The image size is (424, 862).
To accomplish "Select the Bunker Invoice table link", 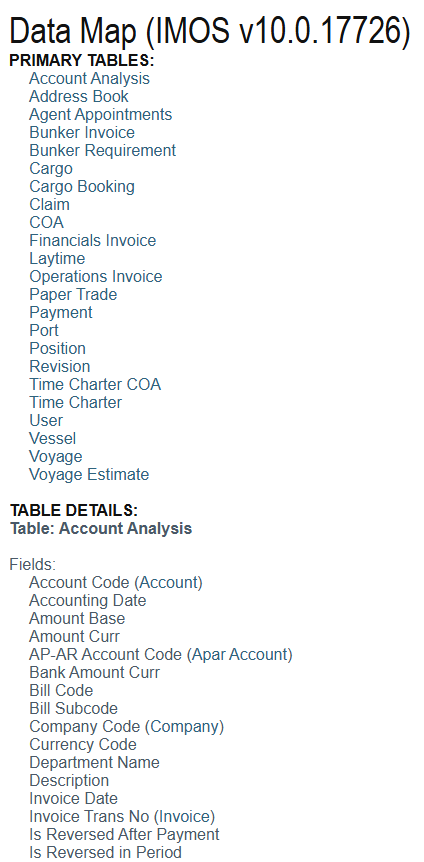I will point(82,132).
